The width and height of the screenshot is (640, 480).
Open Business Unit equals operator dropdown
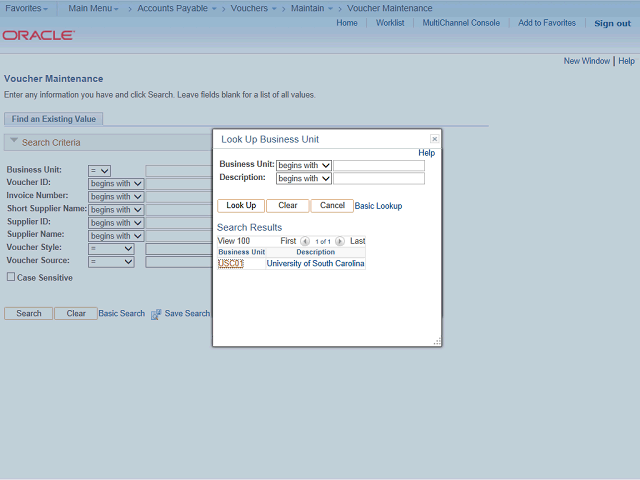[99, 171]
